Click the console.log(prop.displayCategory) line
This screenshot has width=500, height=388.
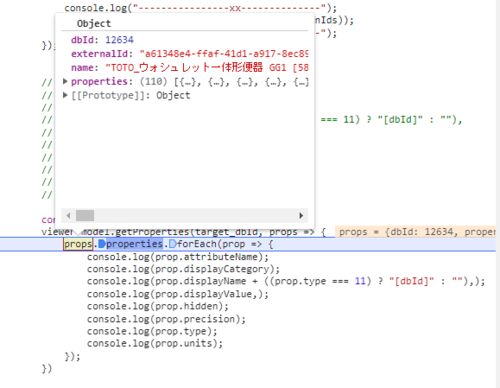(x=183, y=269)
